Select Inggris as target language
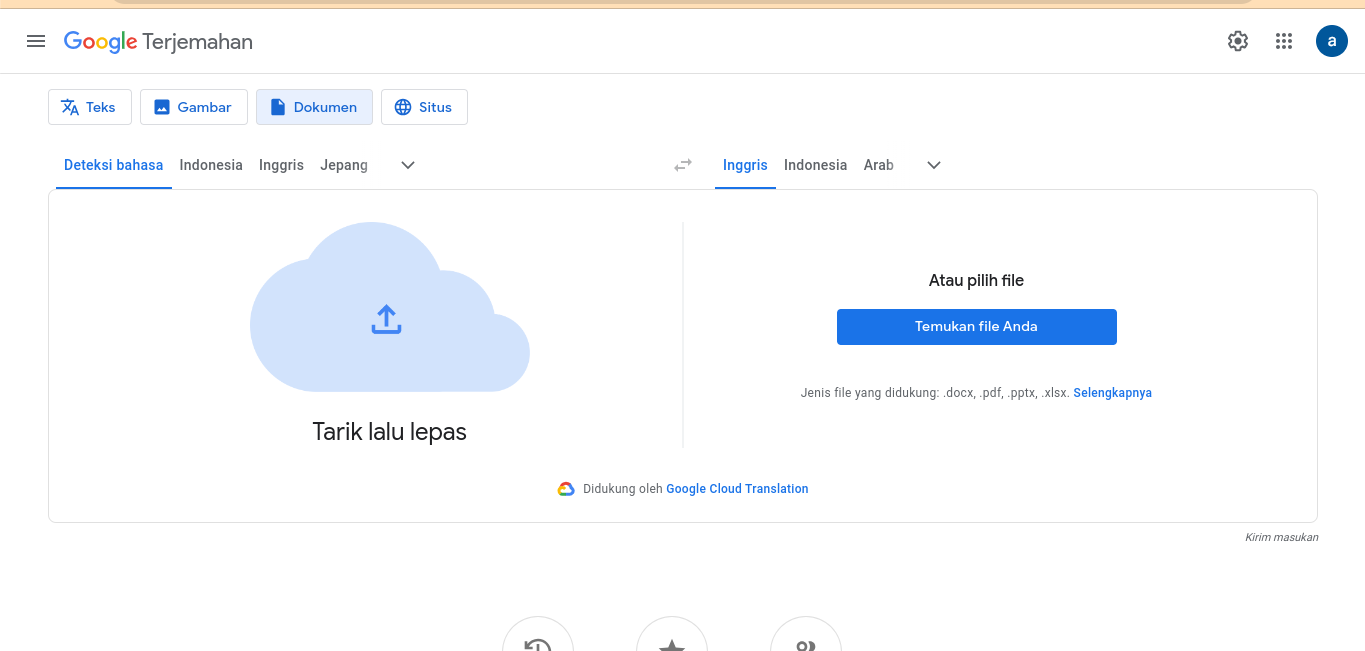The height and width of the screenshot is (651, 1365). (745, 165)
